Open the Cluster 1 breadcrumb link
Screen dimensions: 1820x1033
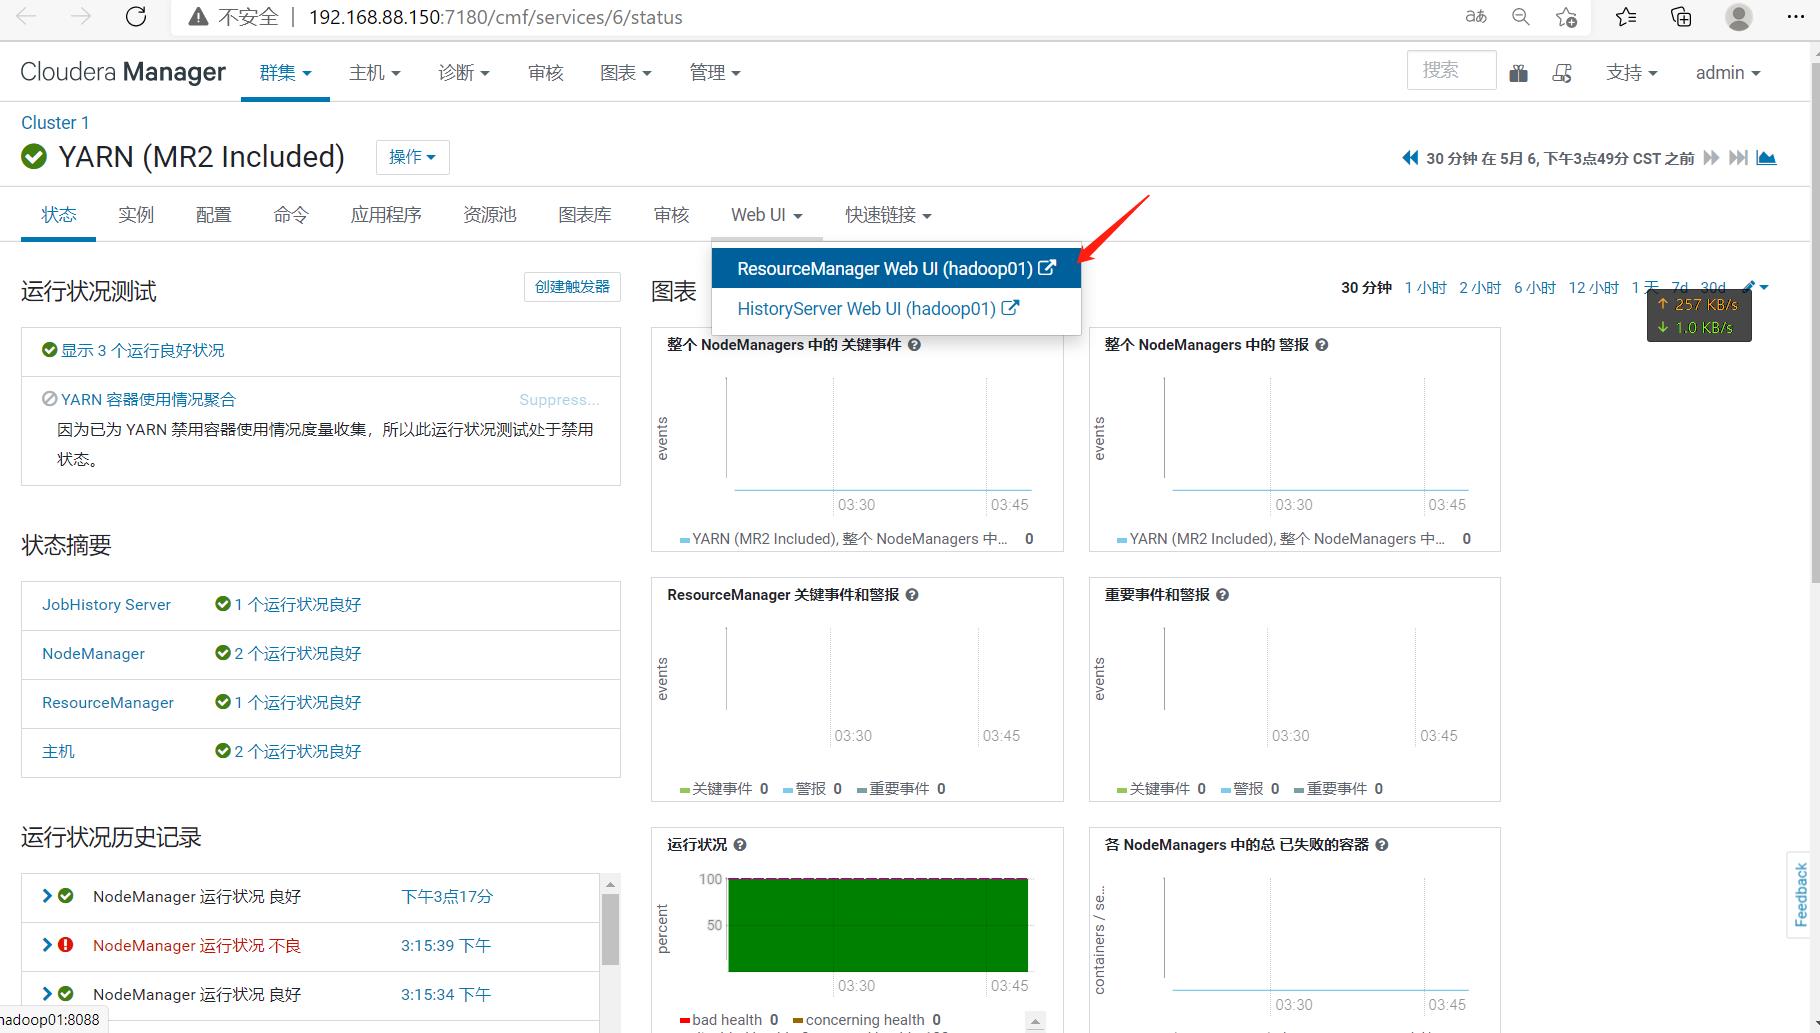[55, 123]
